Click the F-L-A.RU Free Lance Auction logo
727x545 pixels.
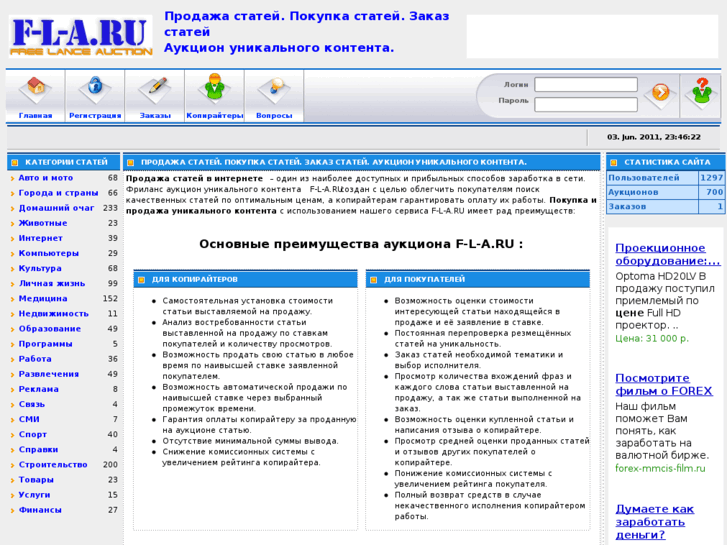pyautogui.click(x=81, y=36)
